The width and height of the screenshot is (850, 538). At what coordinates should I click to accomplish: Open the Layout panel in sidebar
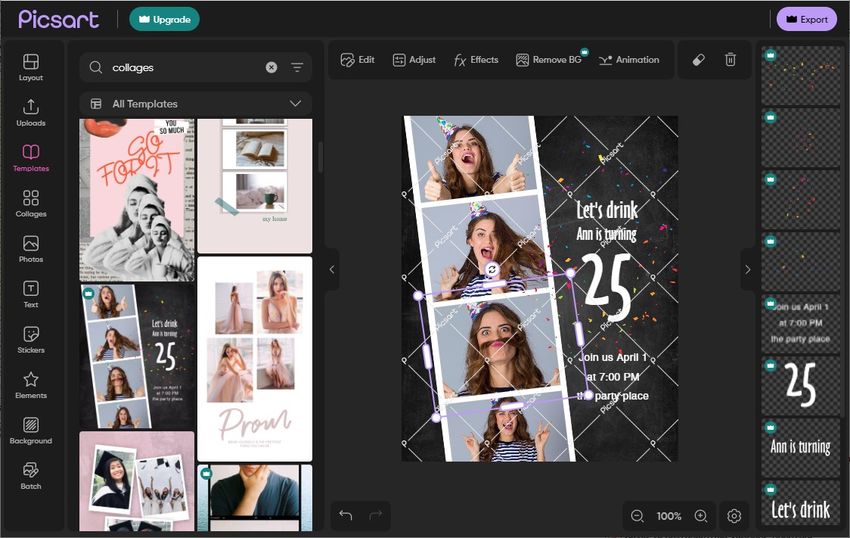31,67
